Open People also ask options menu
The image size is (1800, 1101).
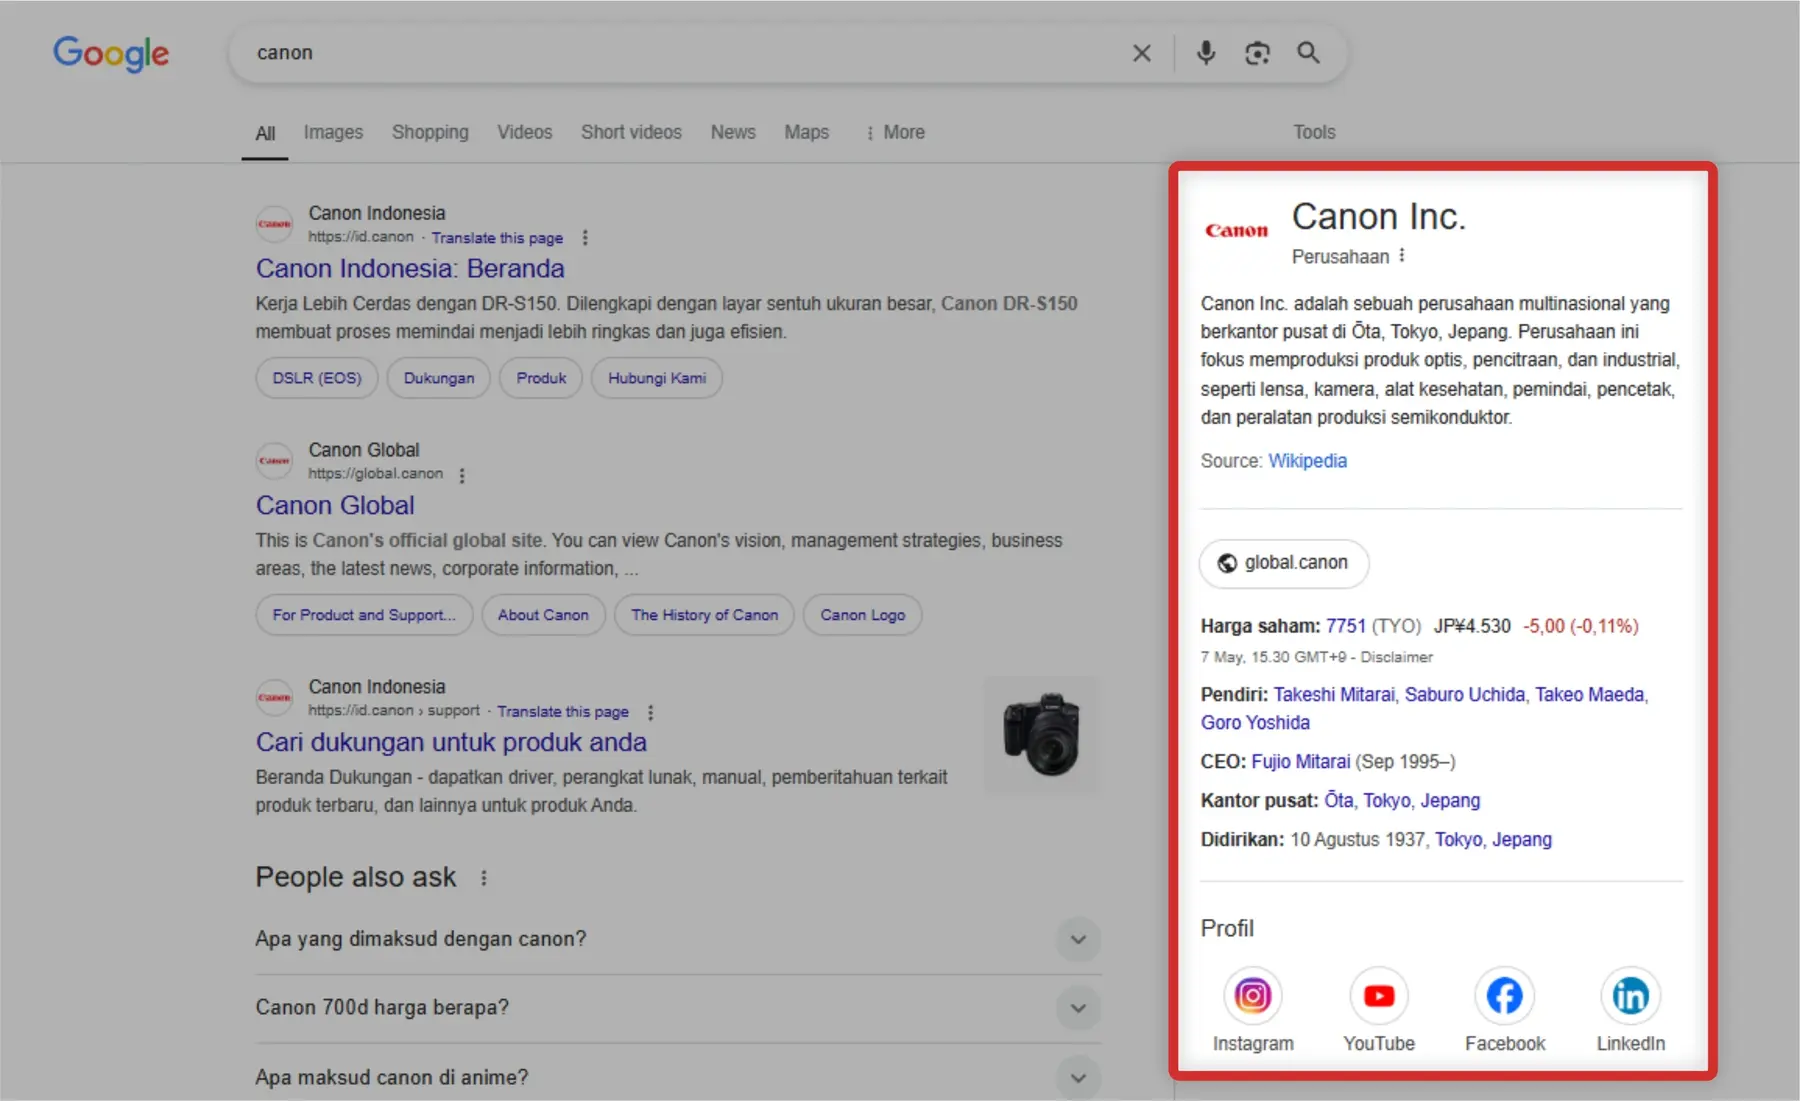click(484, 878)
